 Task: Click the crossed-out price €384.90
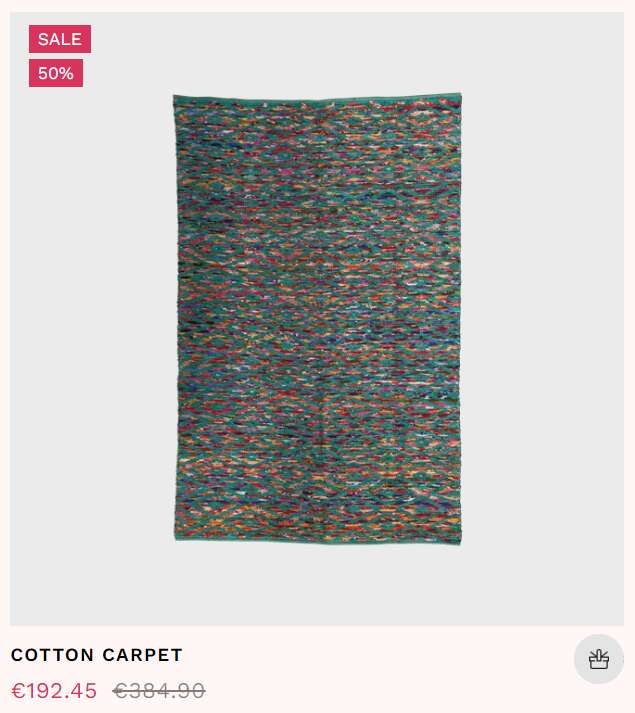tap(159, 691)
